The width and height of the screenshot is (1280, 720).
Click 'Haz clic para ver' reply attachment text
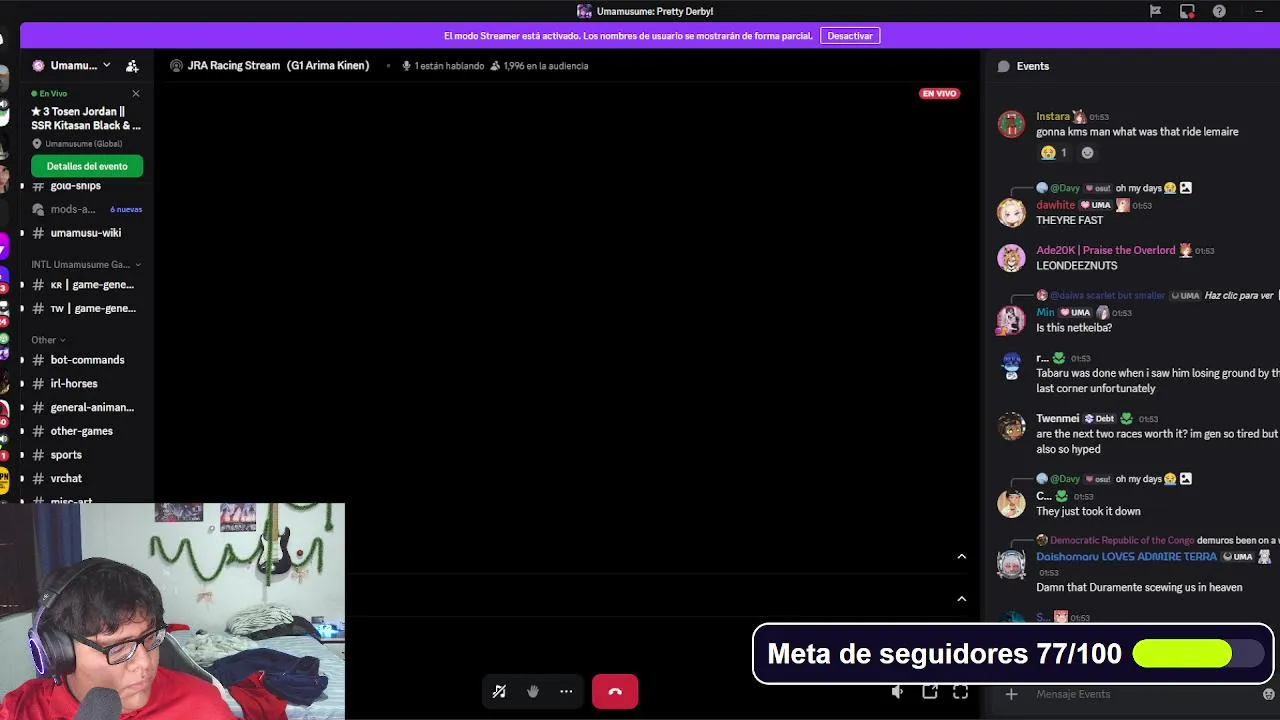(1239, 296)
